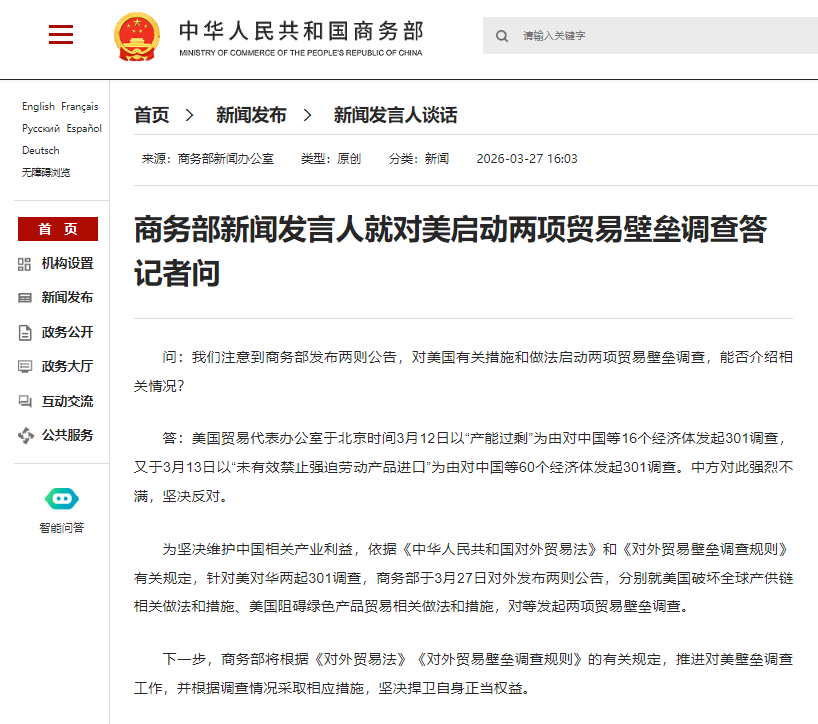
Task: Select the red 首页 sidebar menu item
Action: tap(58, 229)
